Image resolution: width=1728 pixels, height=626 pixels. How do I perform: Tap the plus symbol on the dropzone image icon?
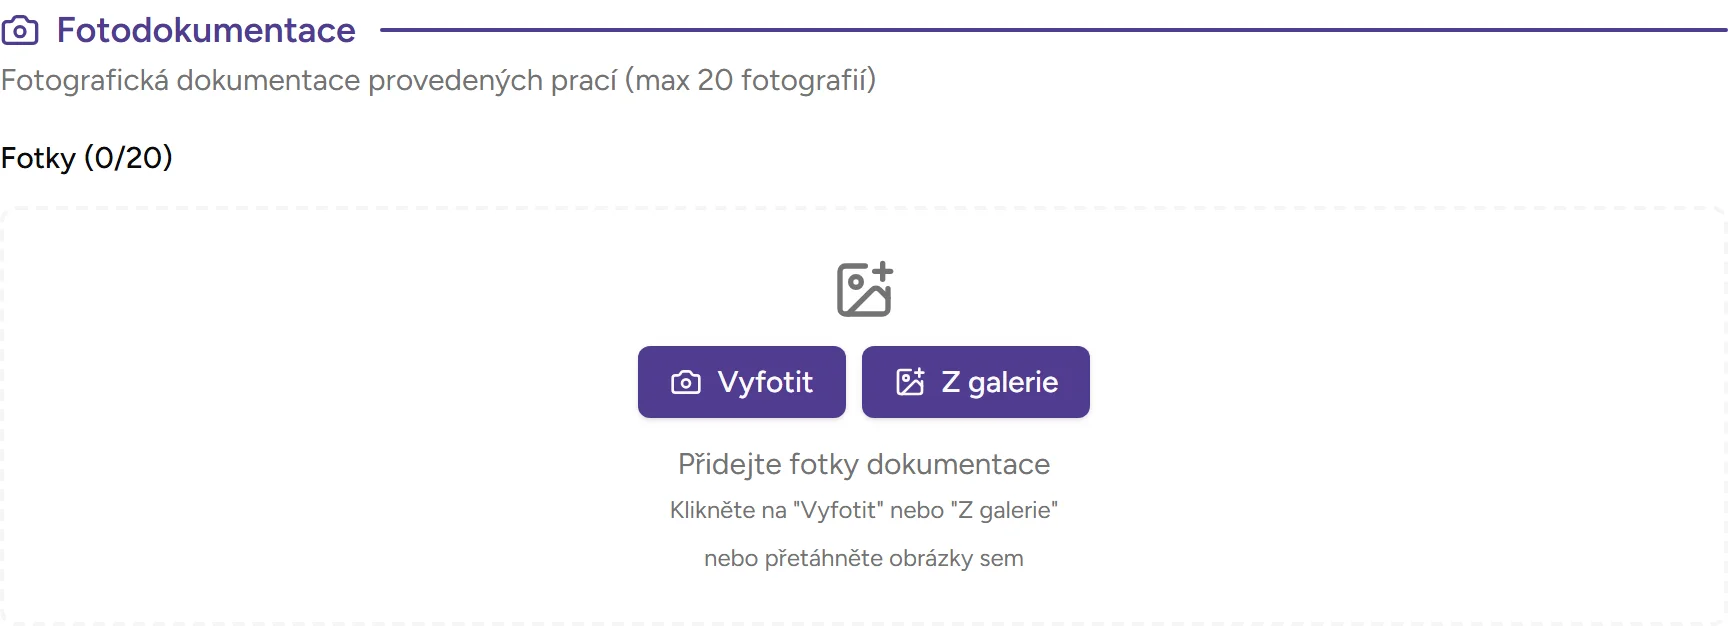coord(883,270)
